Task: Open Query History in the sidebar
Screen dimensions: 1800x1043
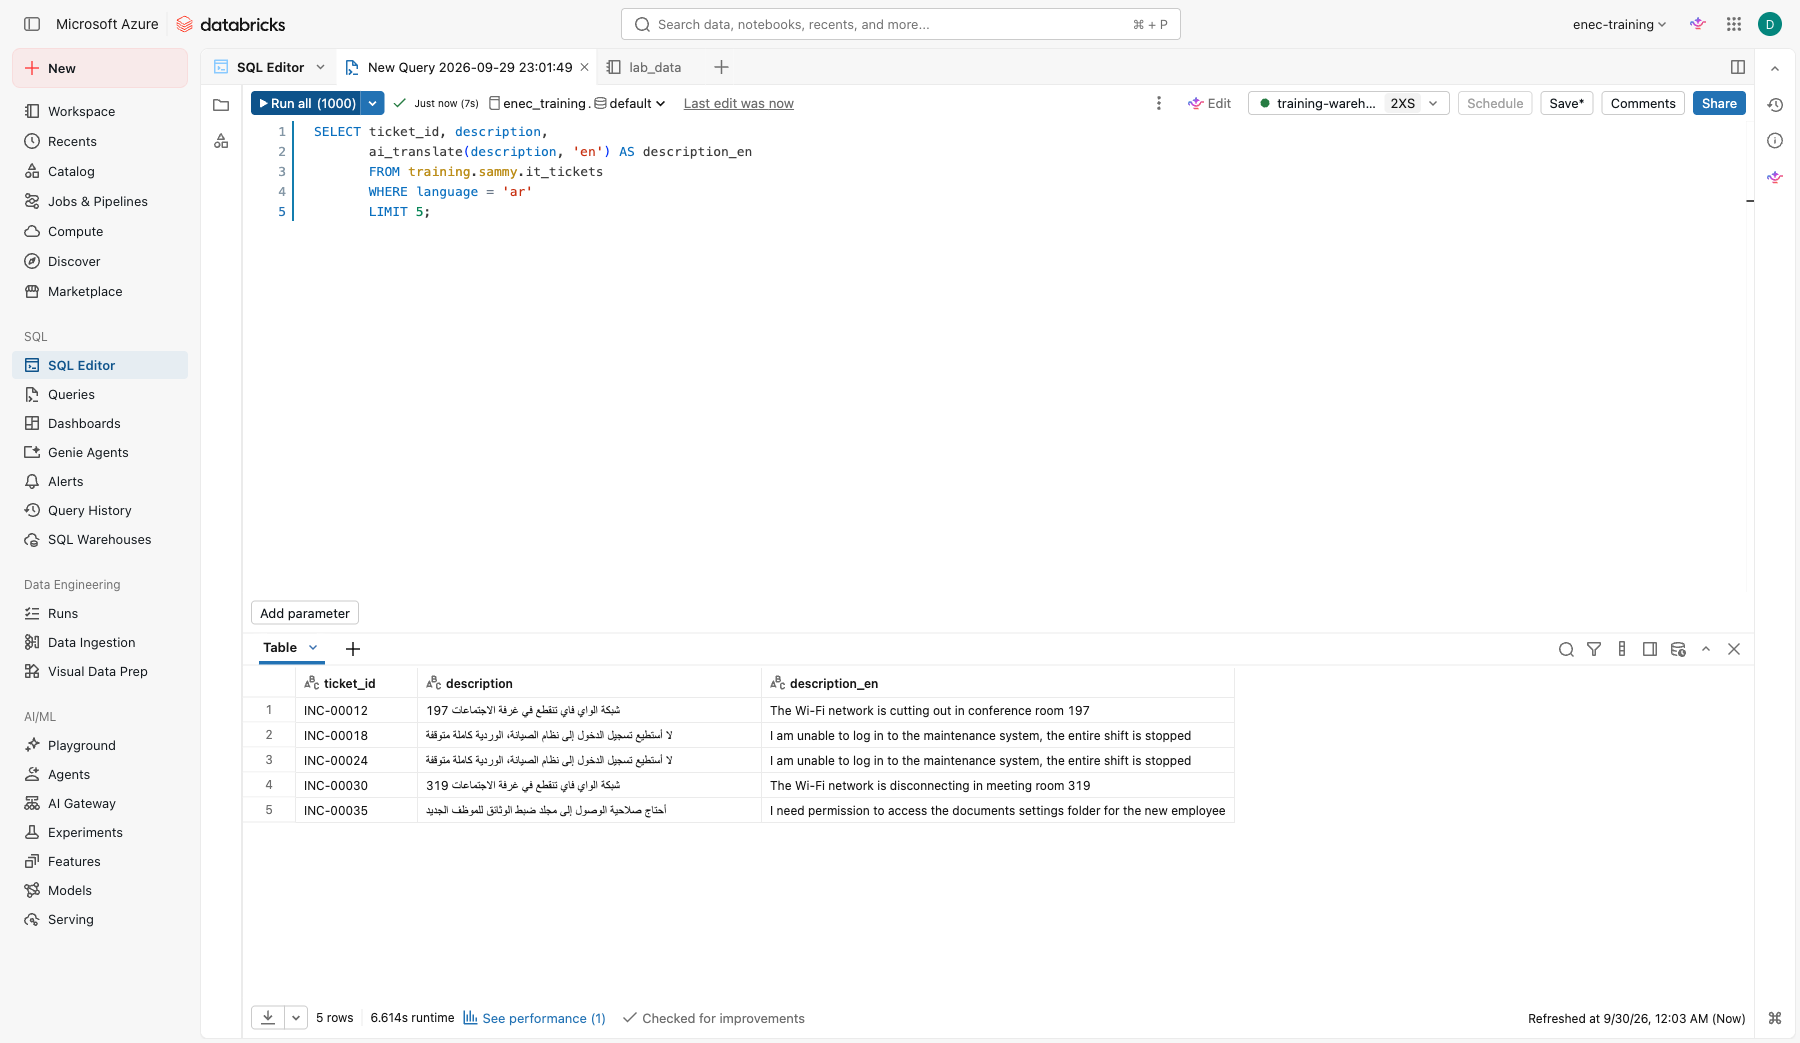Action: click(89, 510)
